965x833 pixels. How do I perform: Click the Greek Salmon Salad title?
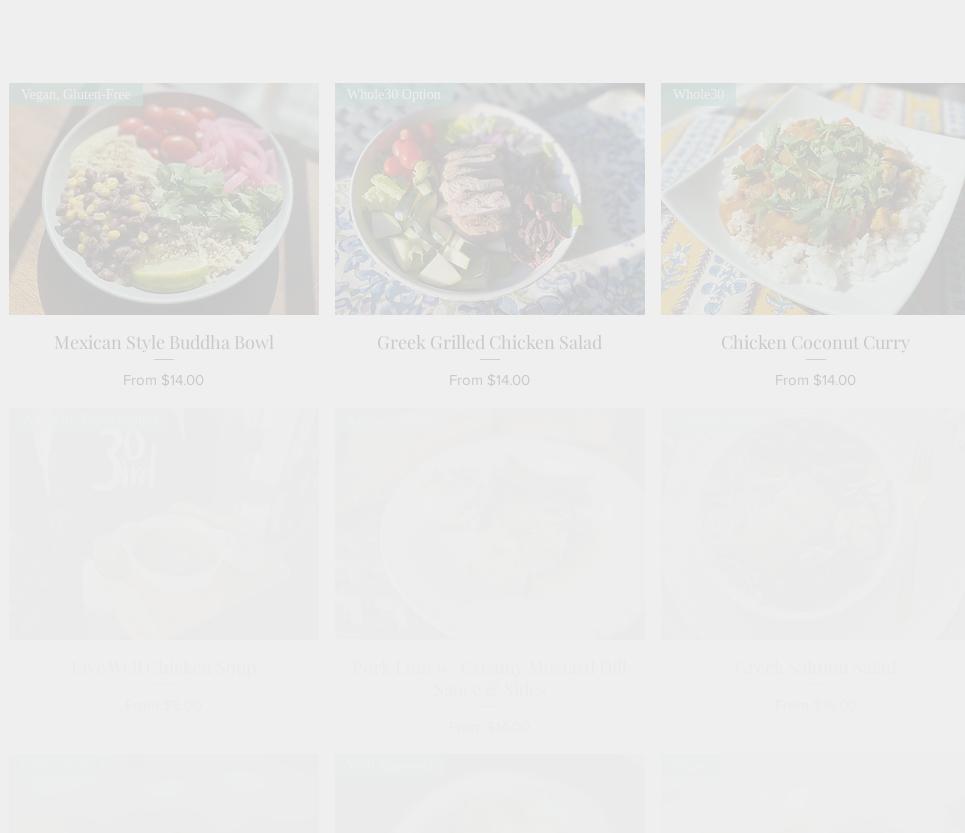click(815, 667)
